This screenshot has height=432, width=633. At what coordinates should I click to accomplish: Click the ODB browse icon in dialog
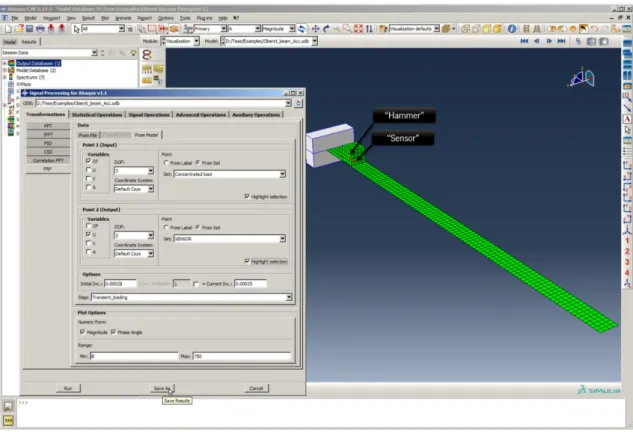(x=298, y=103)
